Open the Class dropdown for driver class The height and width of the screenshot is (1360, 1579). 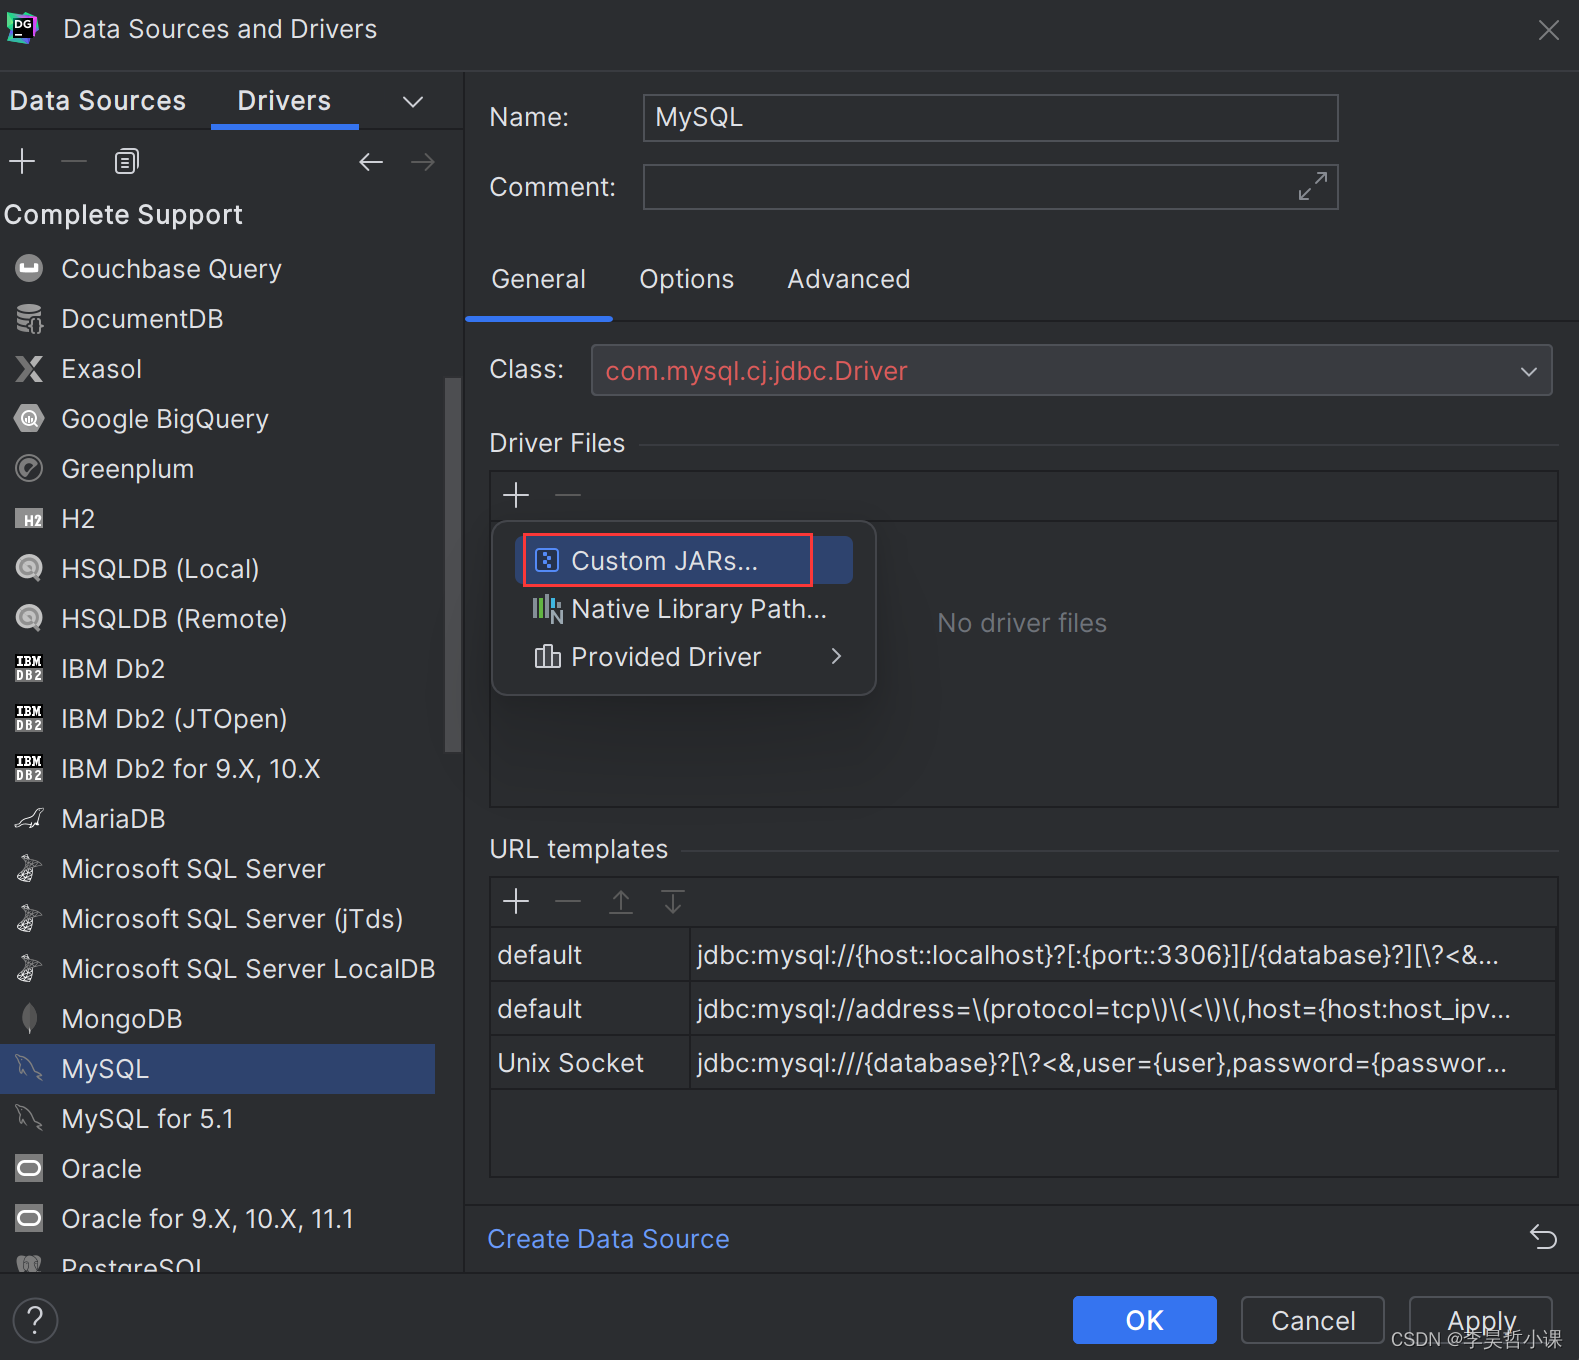(1528, 371)
